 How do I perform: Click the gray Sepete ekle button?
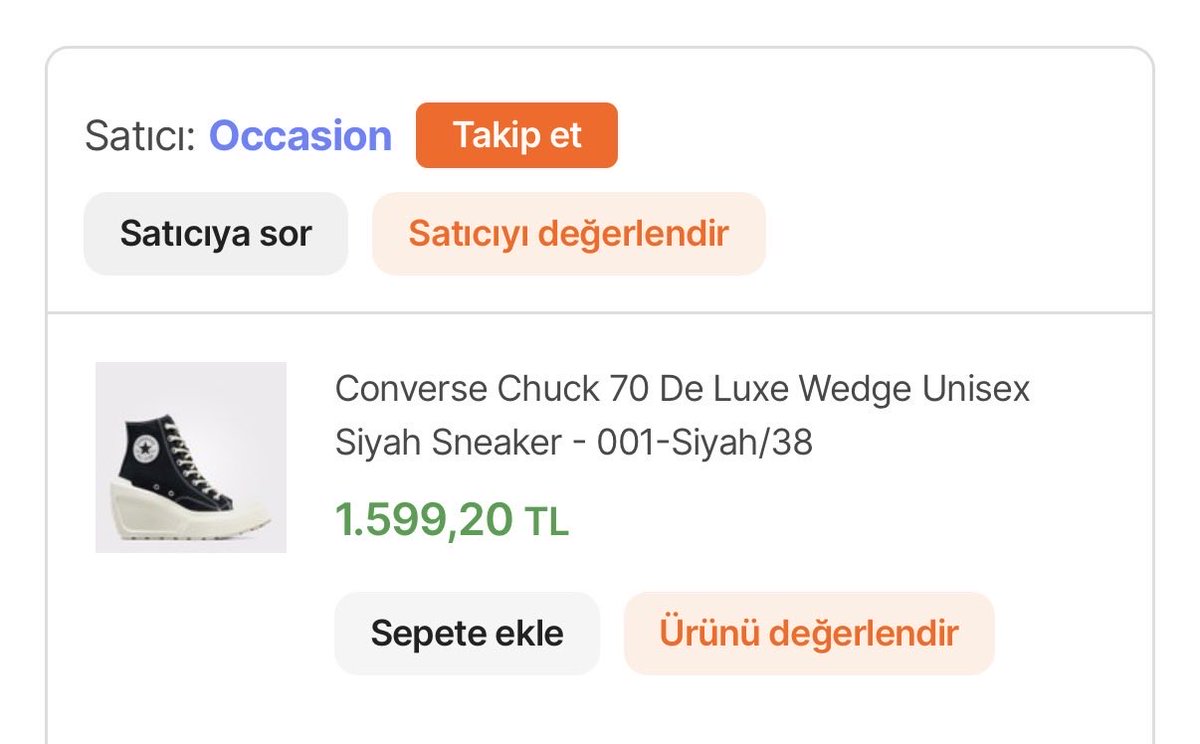pyautogui.click(x=467, y=633)
